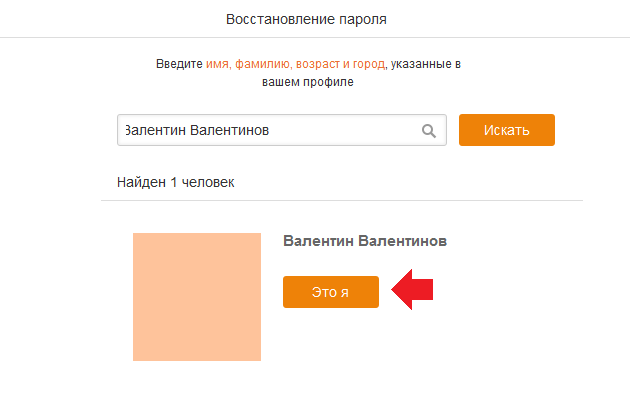This screenshot has width=630, height=418.
Task: Click the word город in orange hint
Action: pos(369,64)
